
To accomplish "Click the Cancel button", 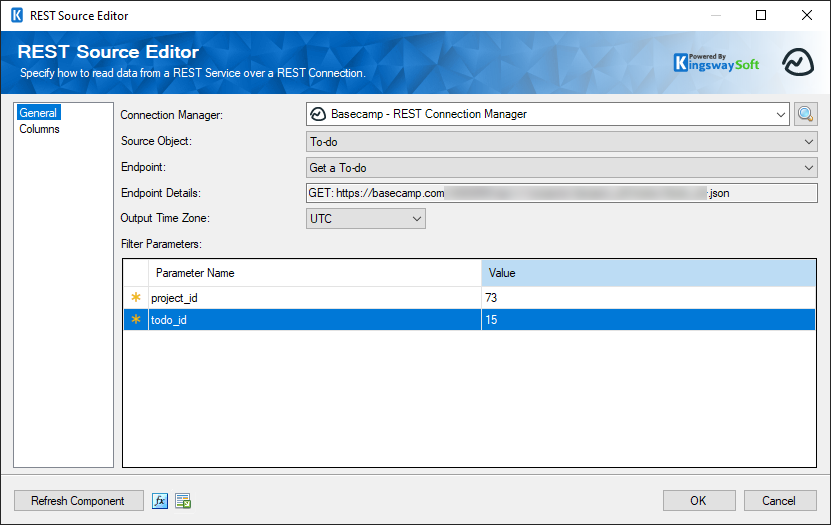I will 780,501.
